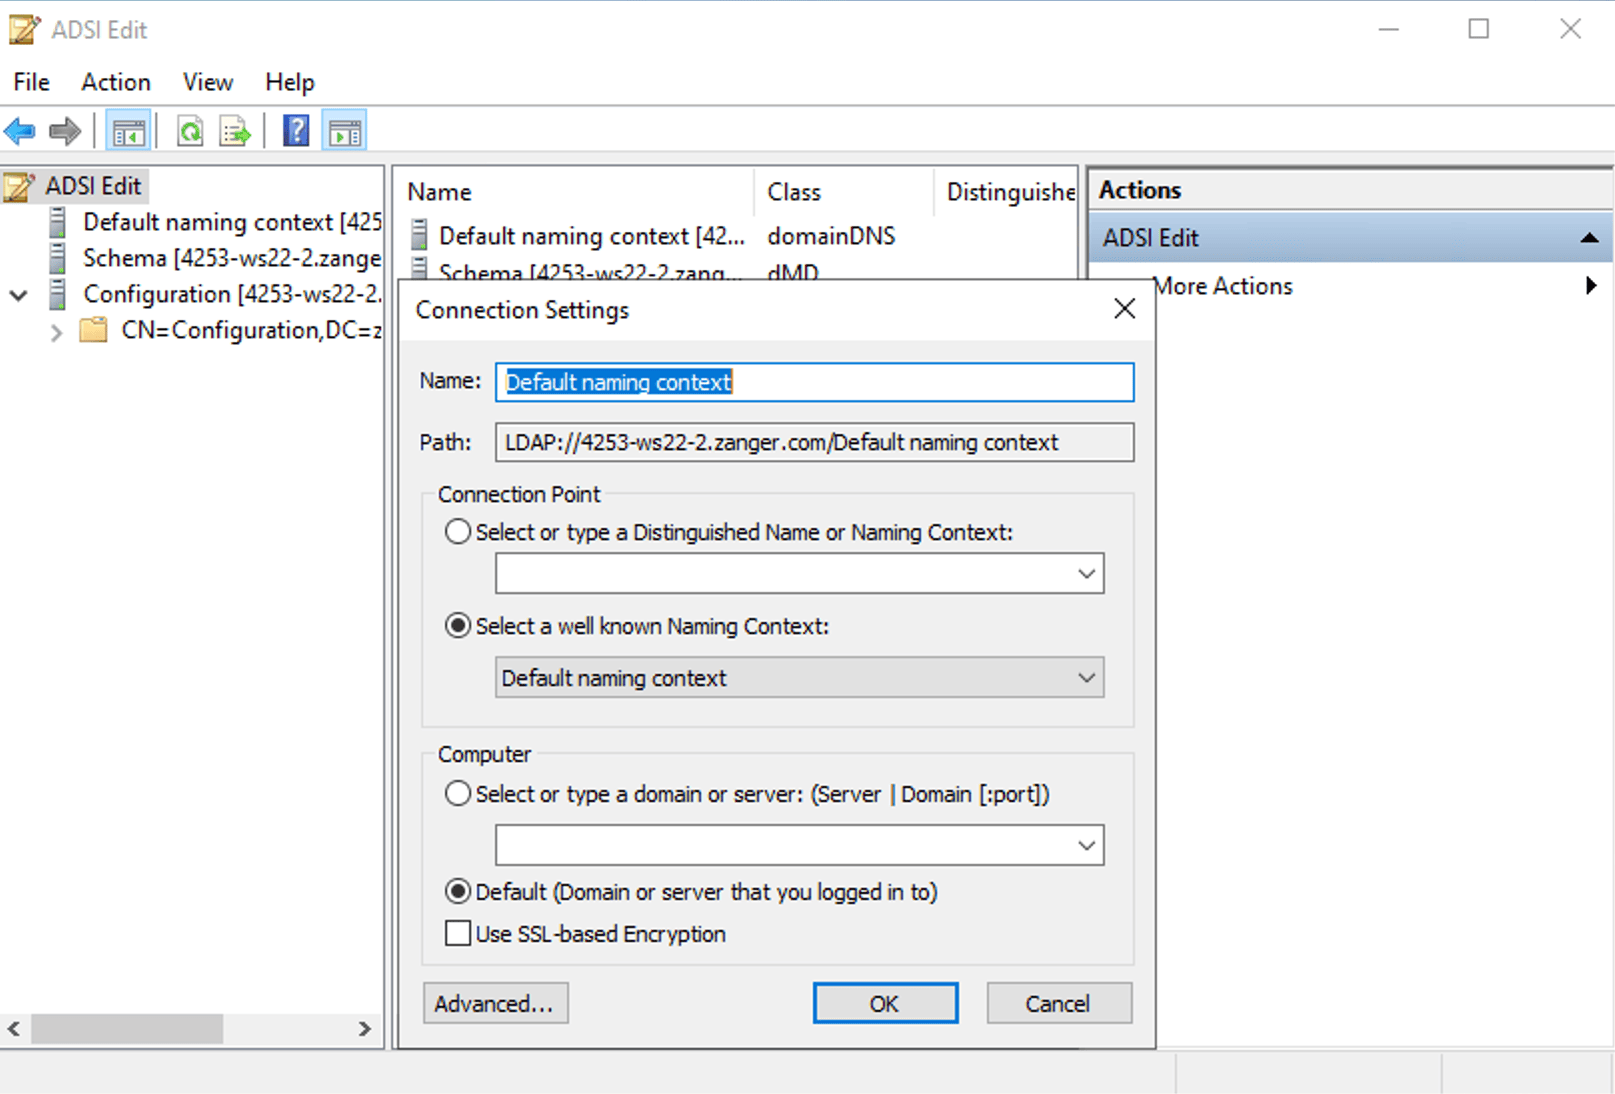Open Help using the question mark icon
The height and width of the screenshot is (1094, 1615).
coord(295,130)
